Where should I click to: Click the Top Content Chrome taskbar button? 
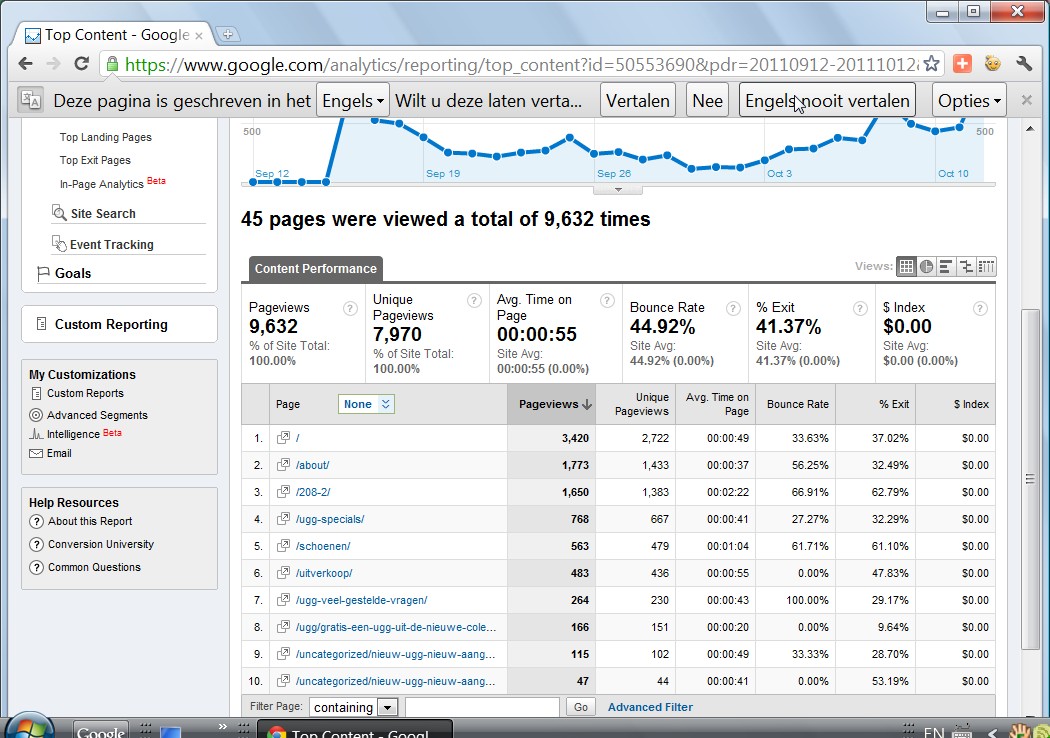pyautogui.click(x=355, y=730)
